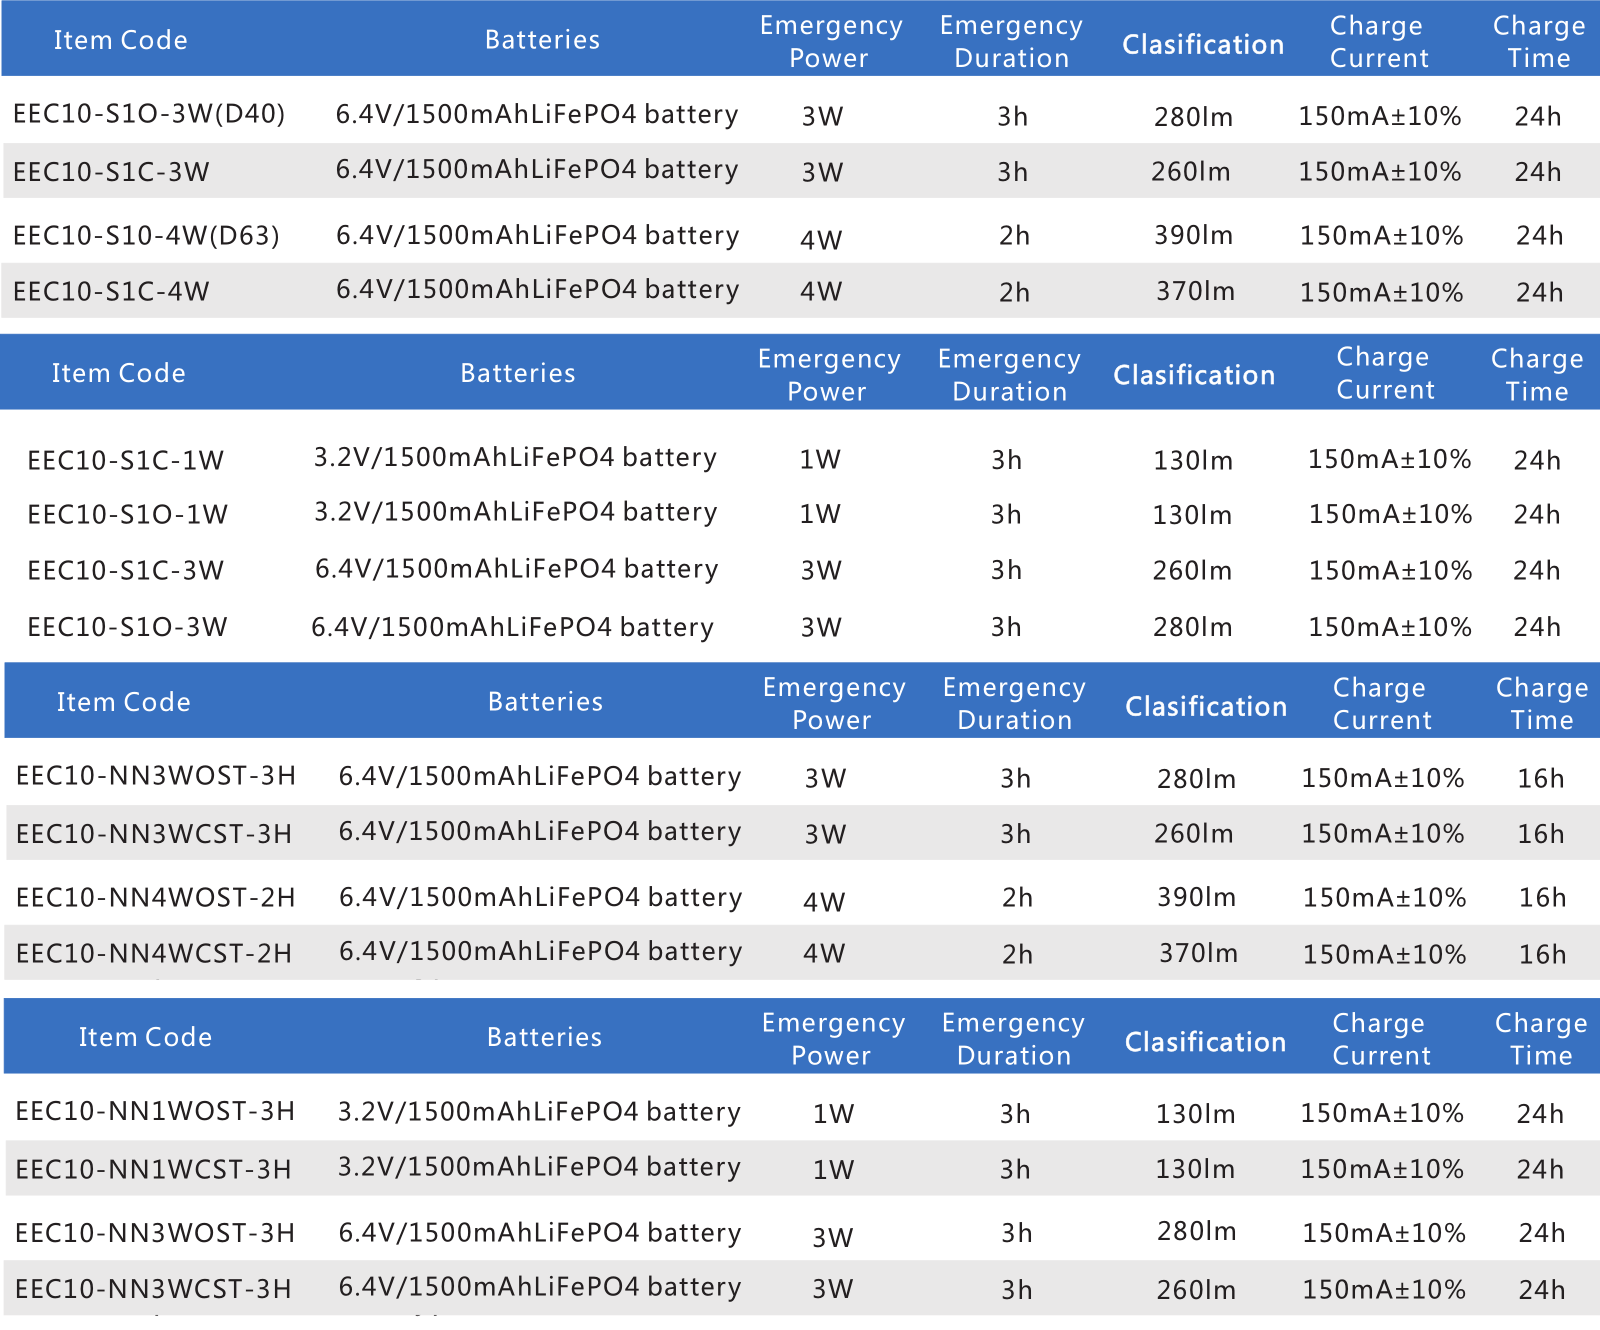Image resolution: width=1600 pixels, height=1330 pixels.
Task: Select item code EEC10-S1O-1W
Action: coord(128,515)
